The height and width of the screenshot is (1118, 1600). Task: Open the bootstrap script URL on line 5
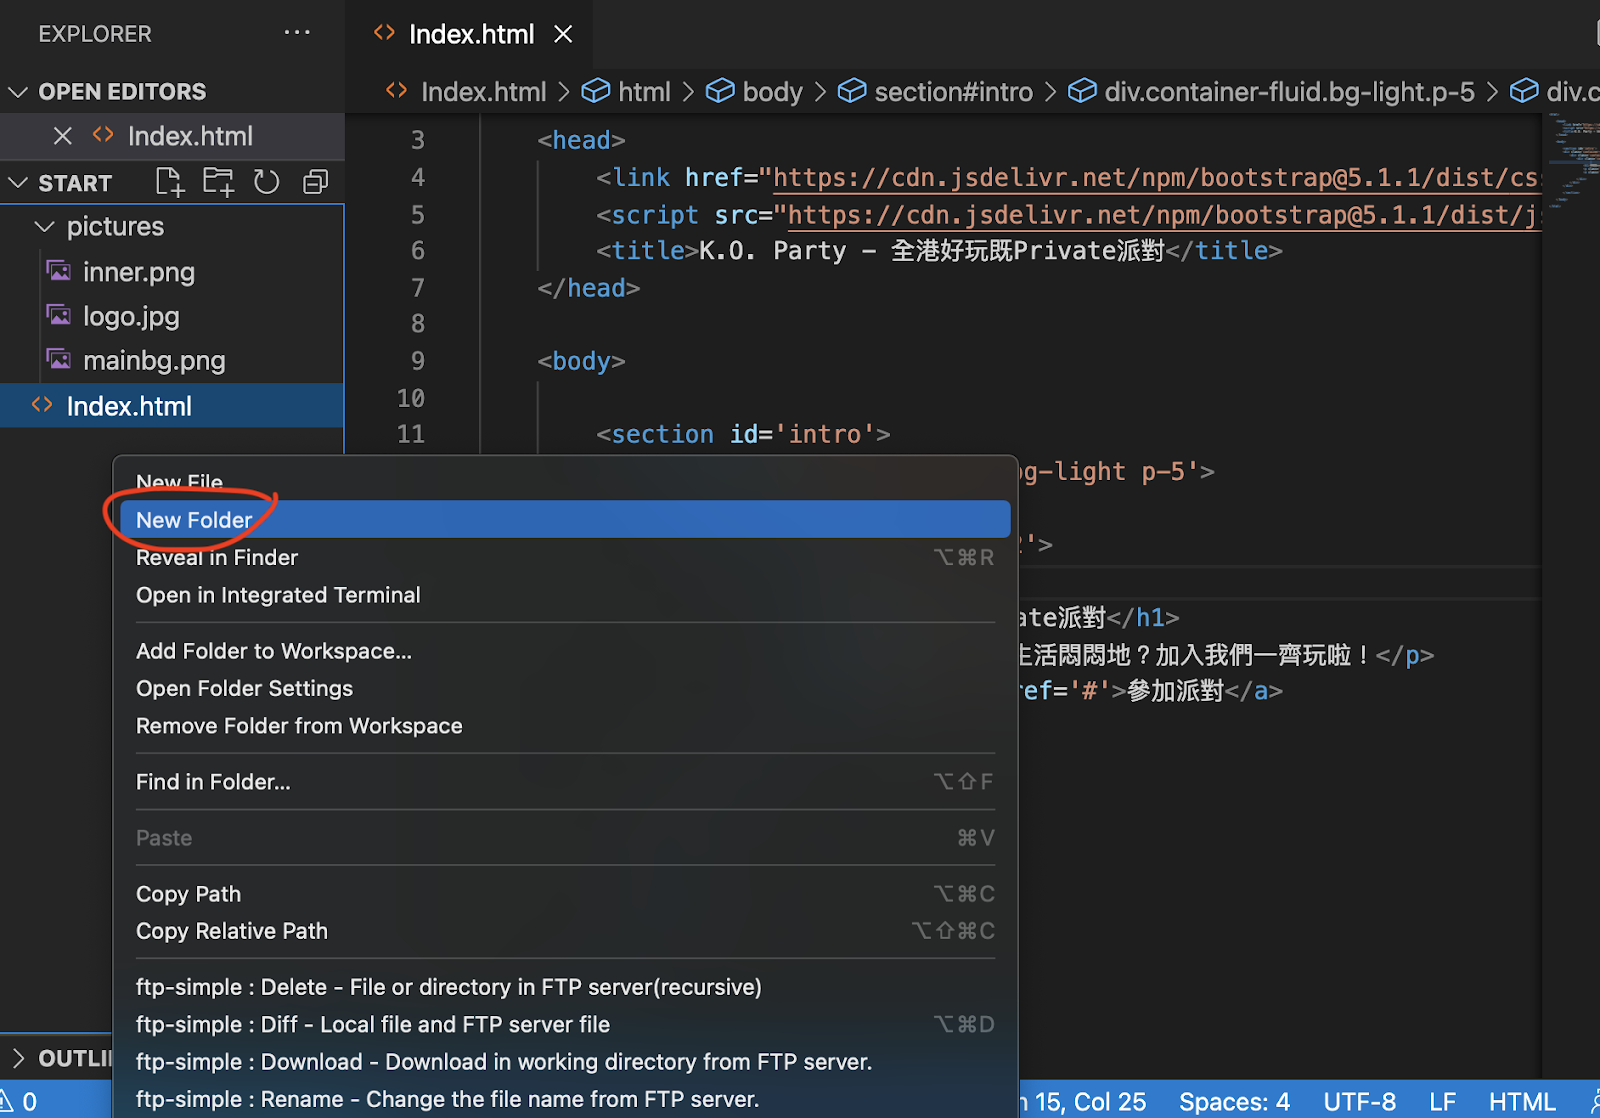click(1164, 215)
